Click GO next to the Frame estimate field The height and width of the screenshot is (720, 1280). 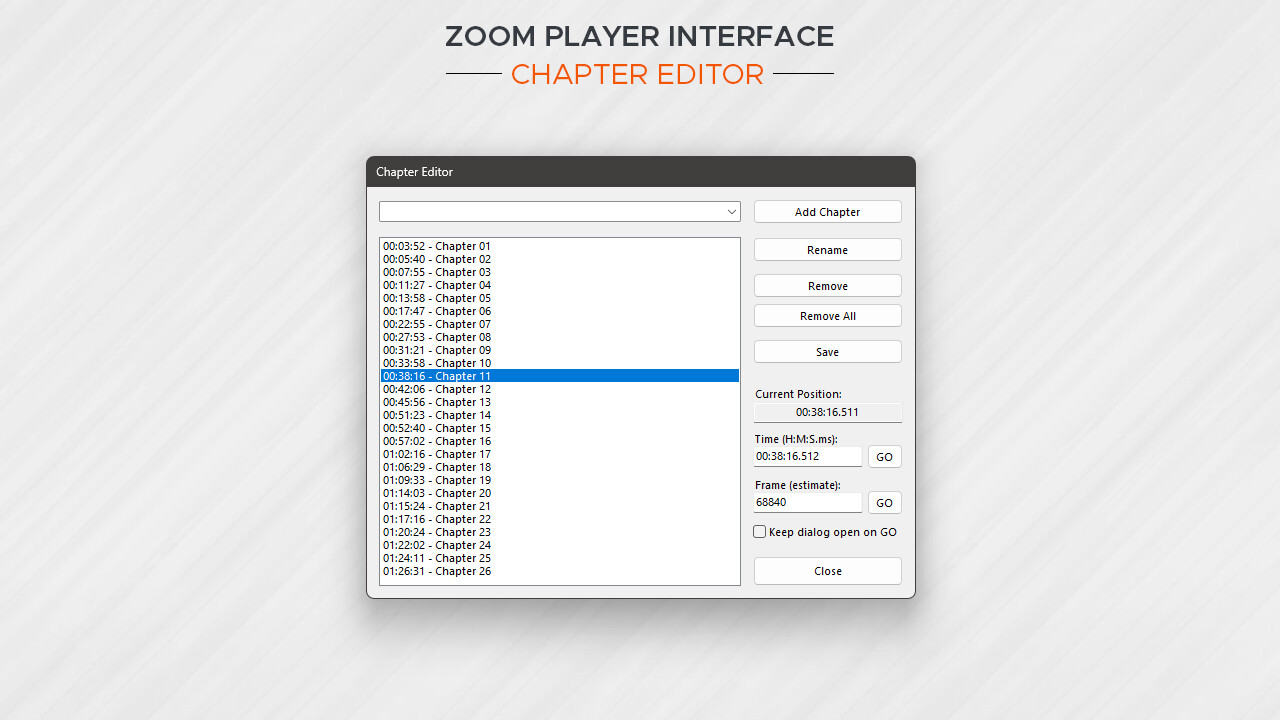tap(884, 503)
